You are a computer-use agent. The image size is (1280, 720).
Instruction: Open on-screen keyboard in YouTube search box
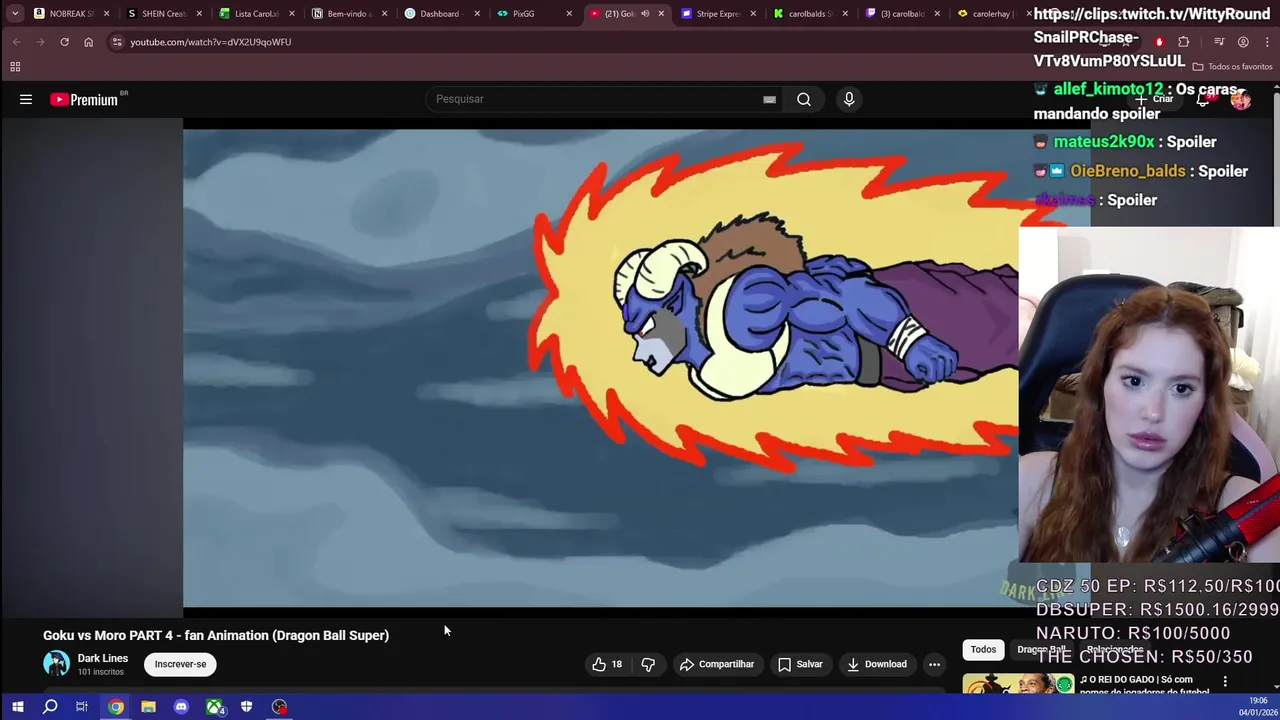coord(769,99)
